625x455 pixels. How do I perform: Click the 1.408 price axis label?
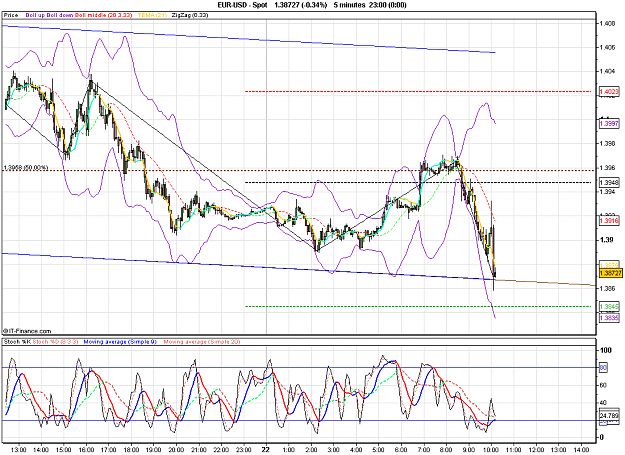(x=607, y=24)
